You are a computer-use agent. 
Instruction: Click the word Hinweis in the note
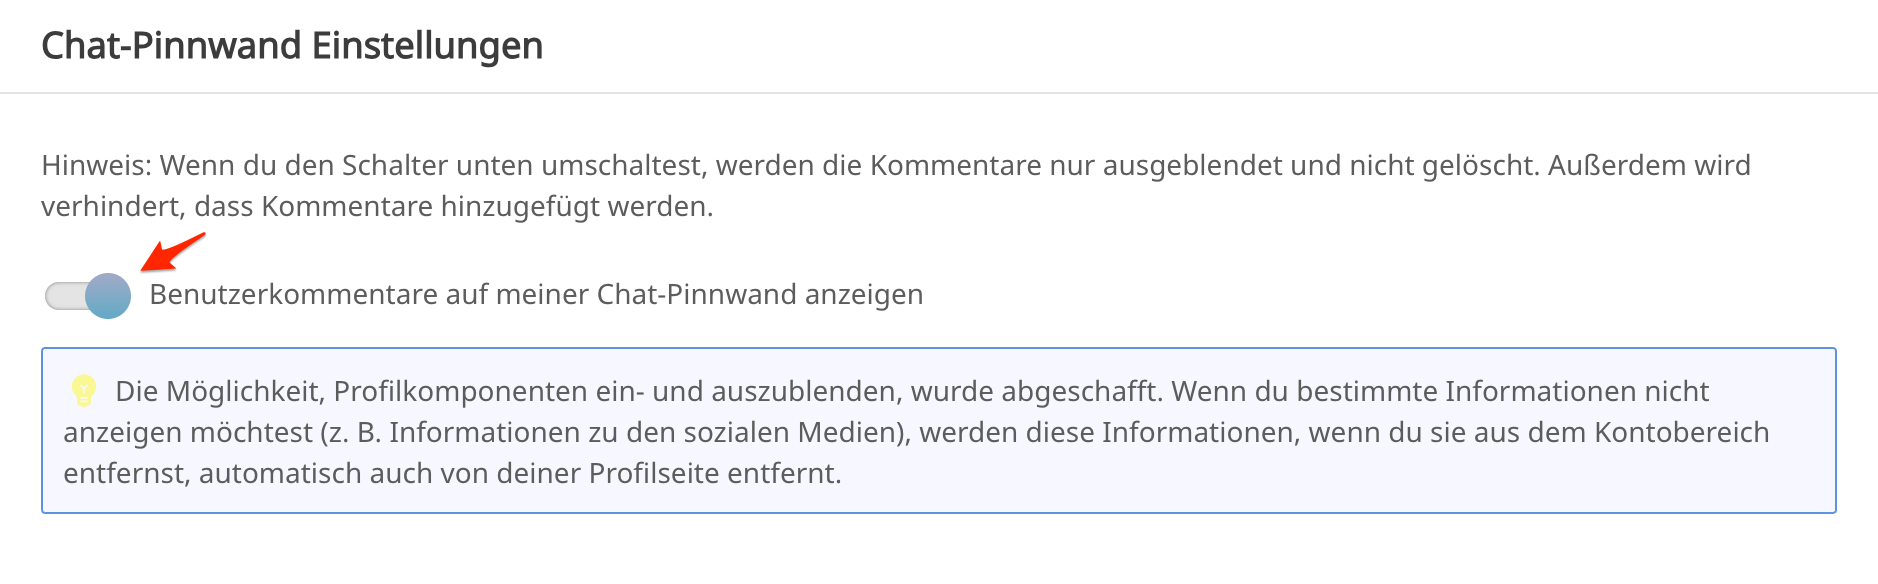[95, 165]
